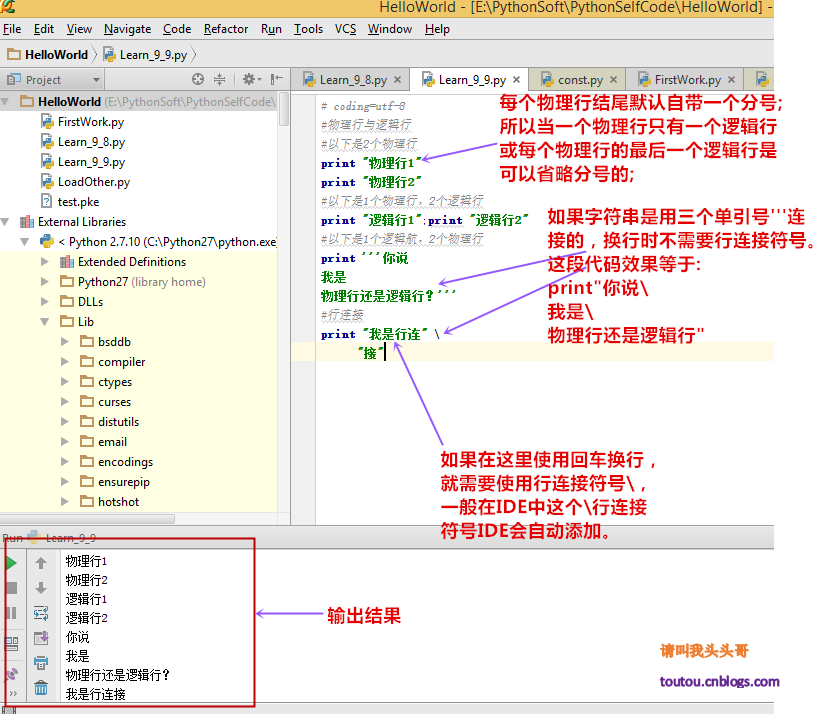Open the Run menu
This screenshot has width=819, height=714.
271,29
